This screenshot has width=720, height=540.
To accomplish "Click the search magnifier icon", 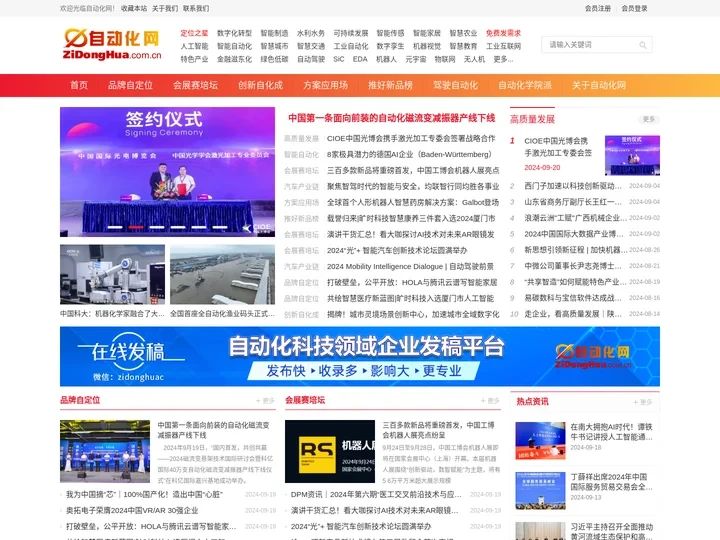I will (642, 45).
